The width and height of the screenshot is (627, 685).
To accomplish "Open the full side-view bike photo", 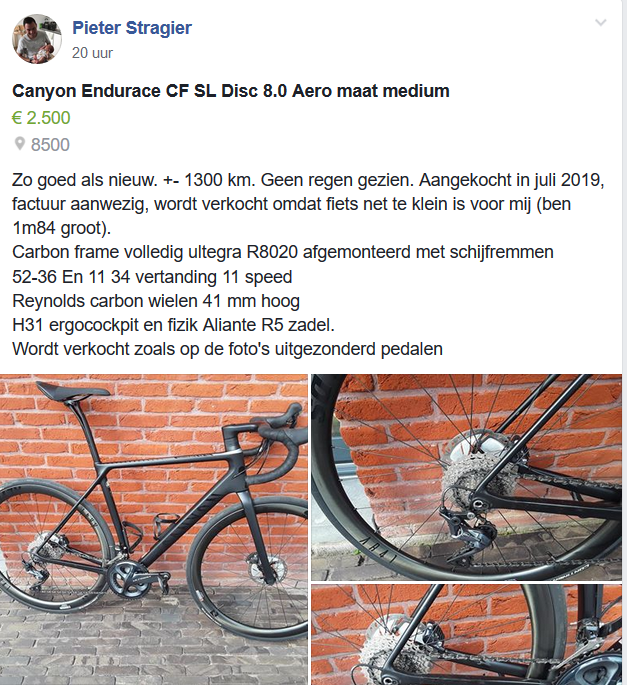I will [154, 529].
